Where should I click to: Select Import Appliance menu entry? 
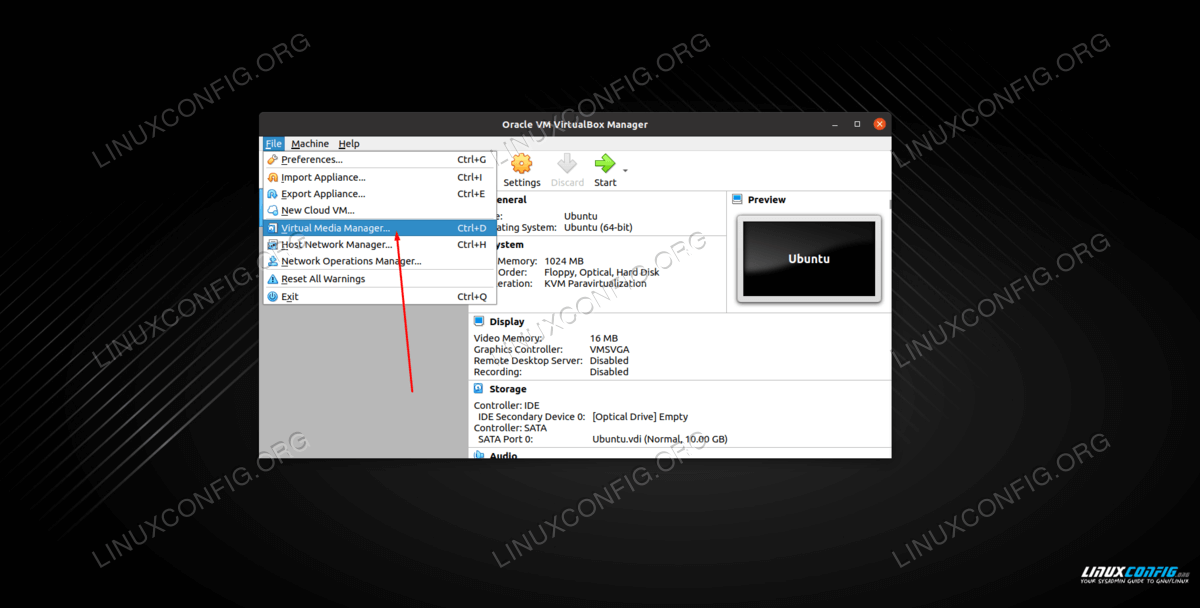[x=323, y=178]
